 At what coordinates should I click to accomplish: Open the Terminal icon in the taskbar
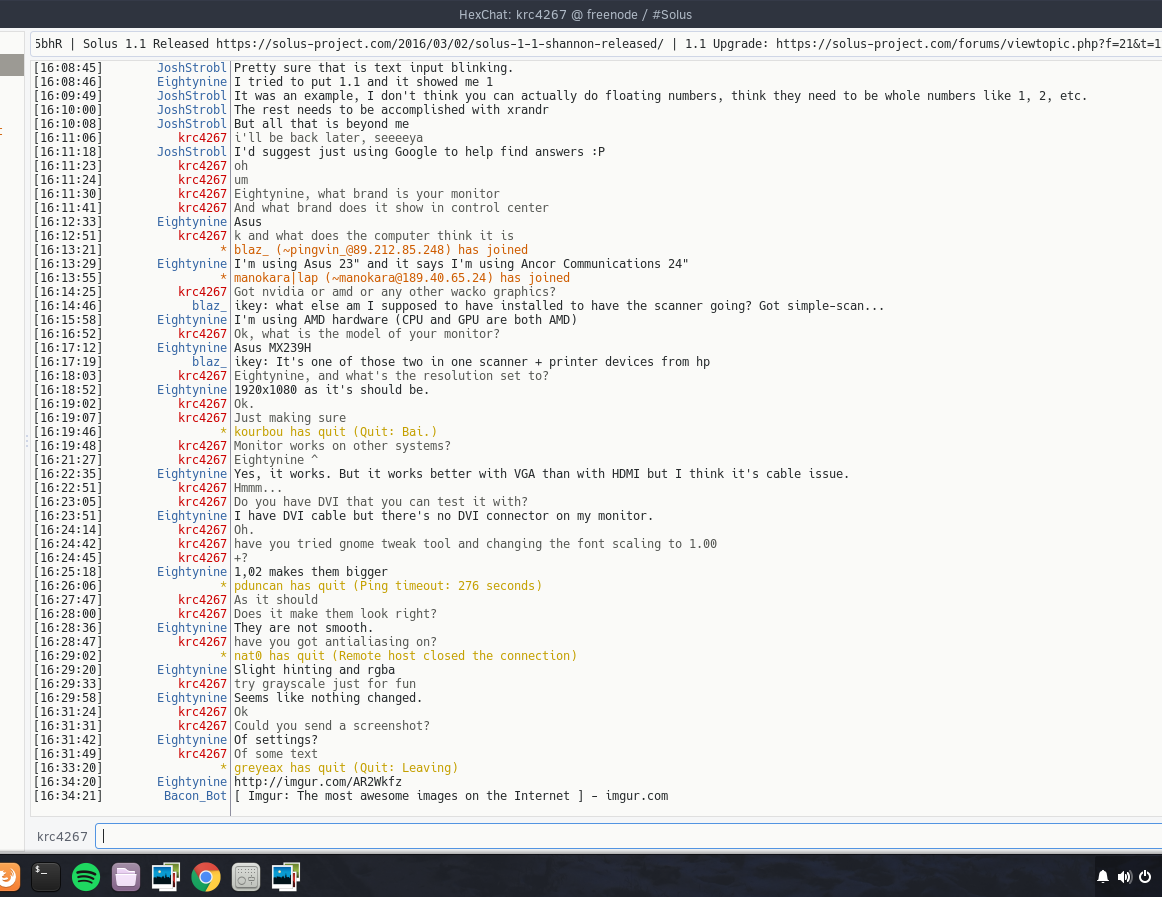[46, 877]
